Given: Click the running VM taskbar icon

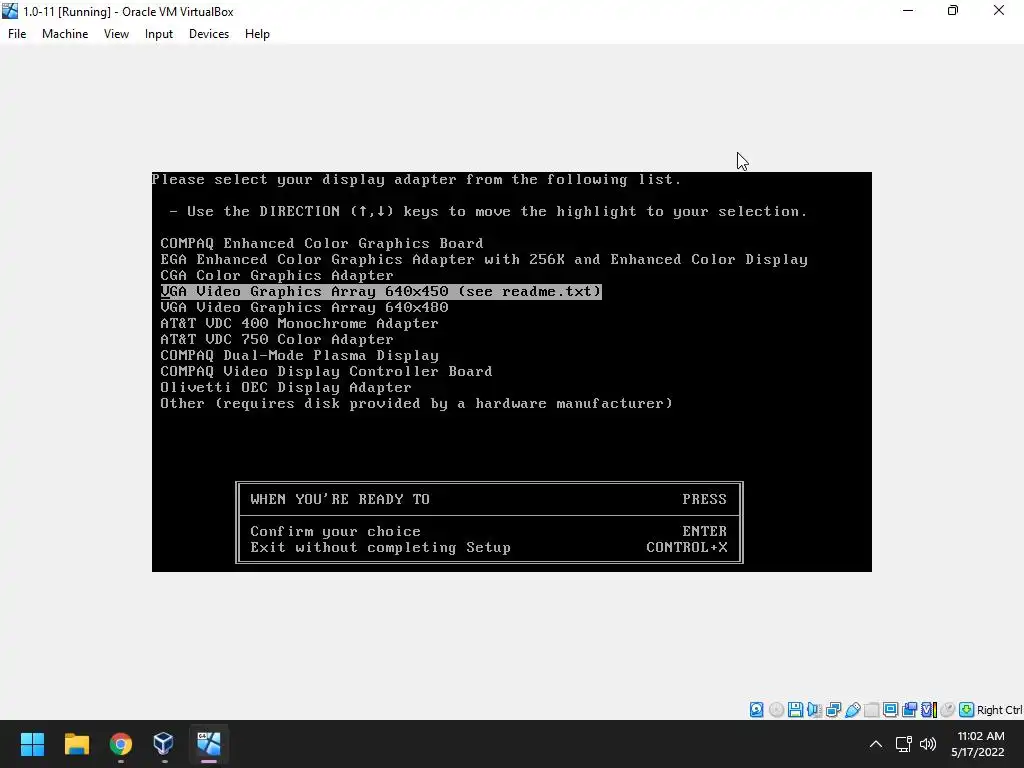Looking at the screenshot, I should (209, 744).
